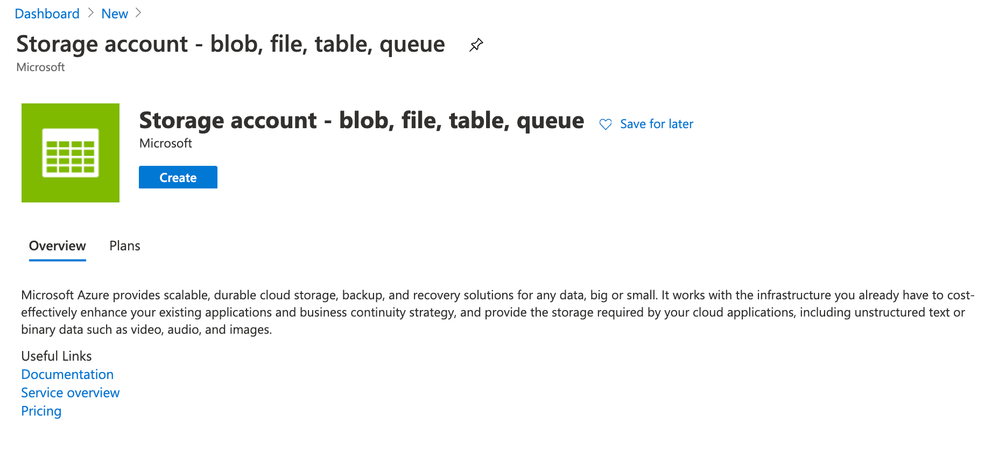This screenshot has width=999, height=449.
Task: Click the Microsoft Azure description paragraph
Action: (490, 313)
